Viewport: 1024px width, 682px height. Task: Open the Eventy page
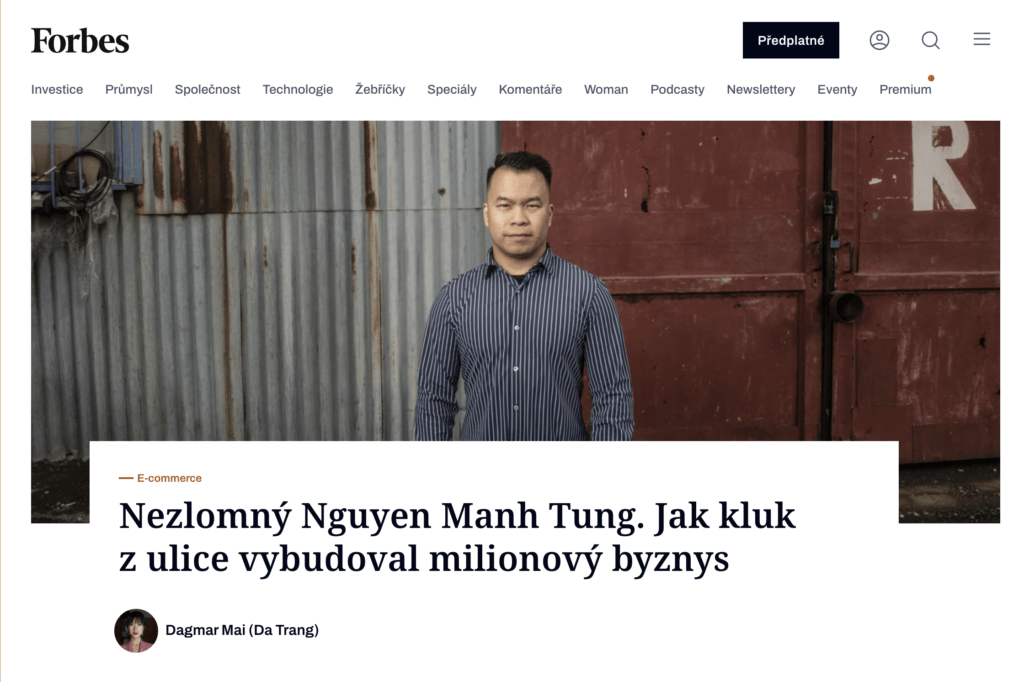tap(837, 89)
